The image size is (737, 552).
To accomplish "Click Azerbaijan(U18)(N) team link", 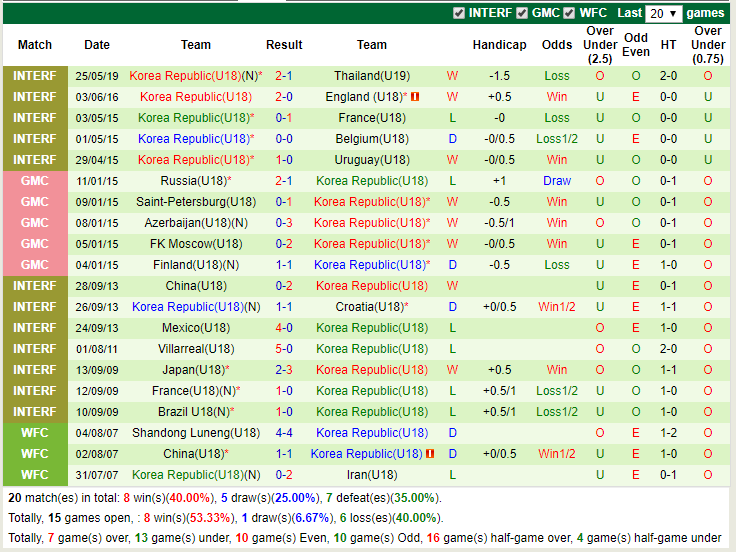I will coord(196,223).
